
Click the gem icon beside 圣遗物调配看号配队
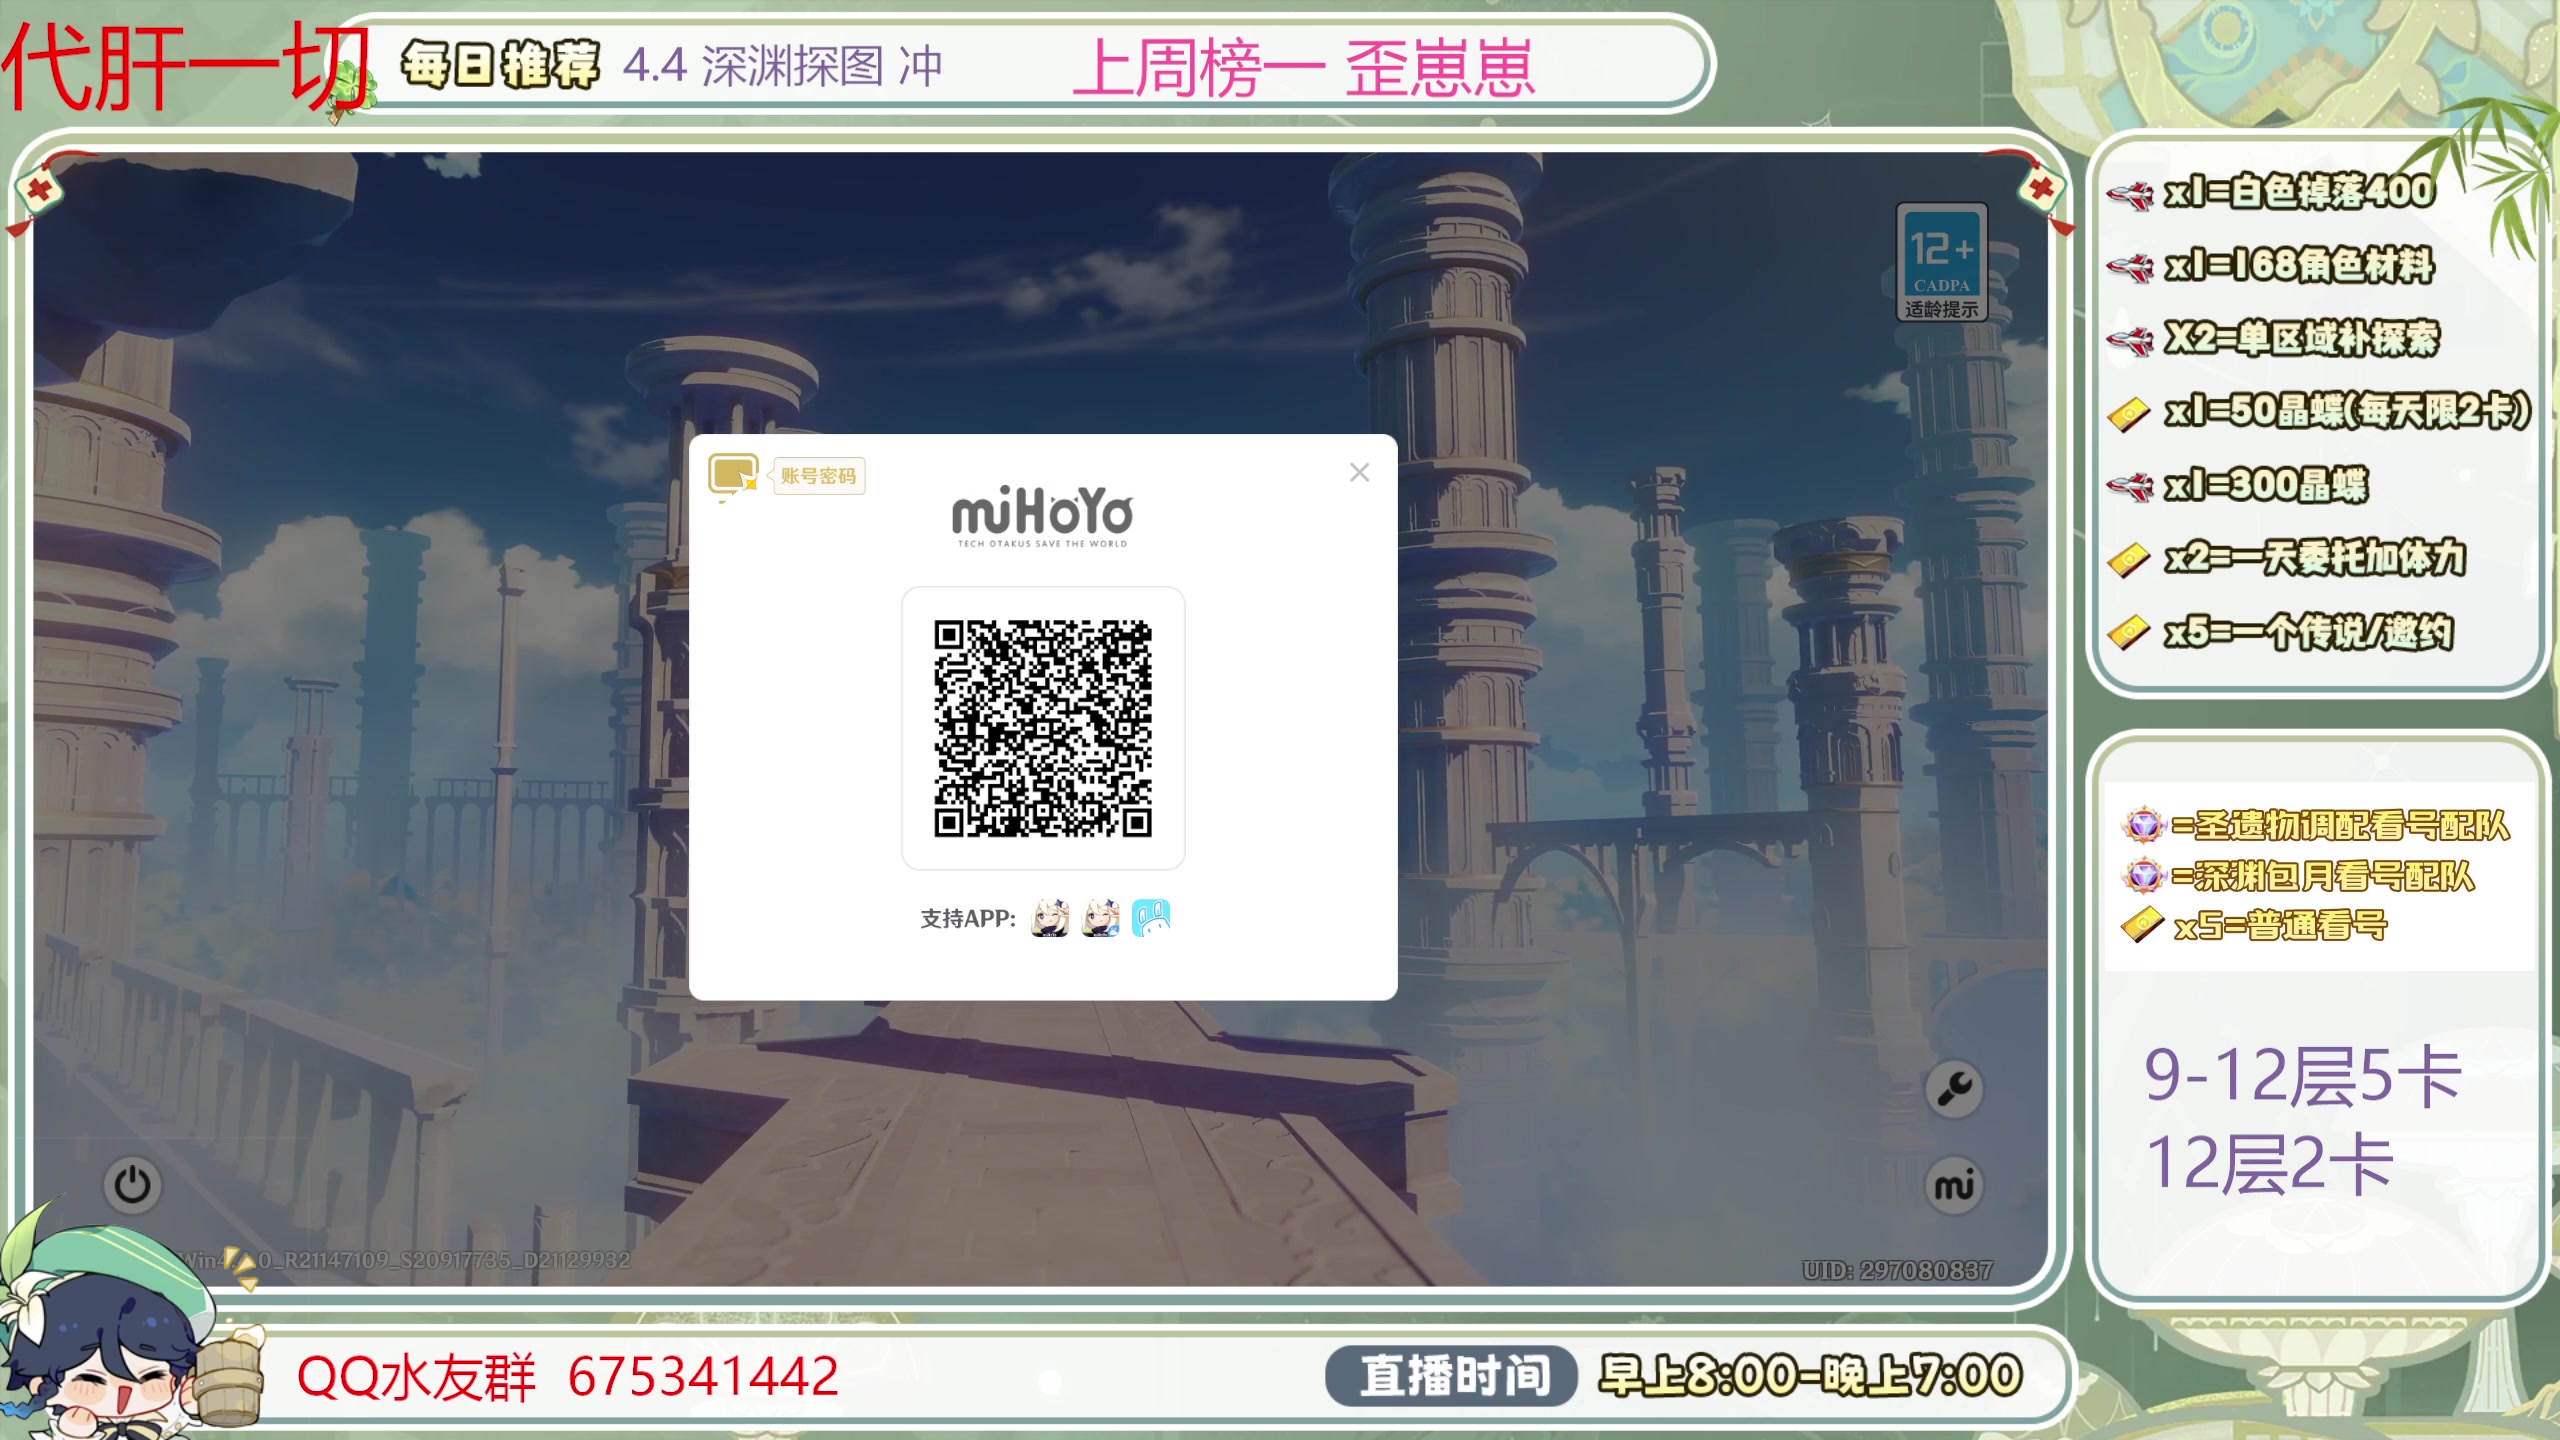pos(2143,826)
